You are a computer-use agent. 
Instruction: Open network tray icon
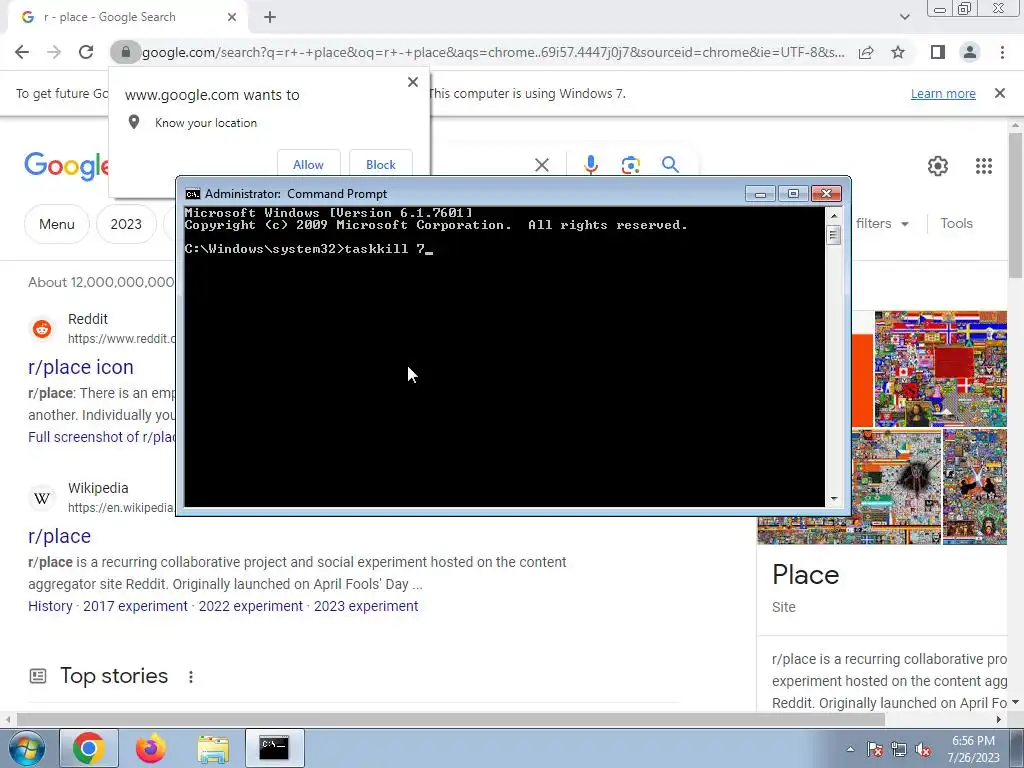(x=899, y=750)
